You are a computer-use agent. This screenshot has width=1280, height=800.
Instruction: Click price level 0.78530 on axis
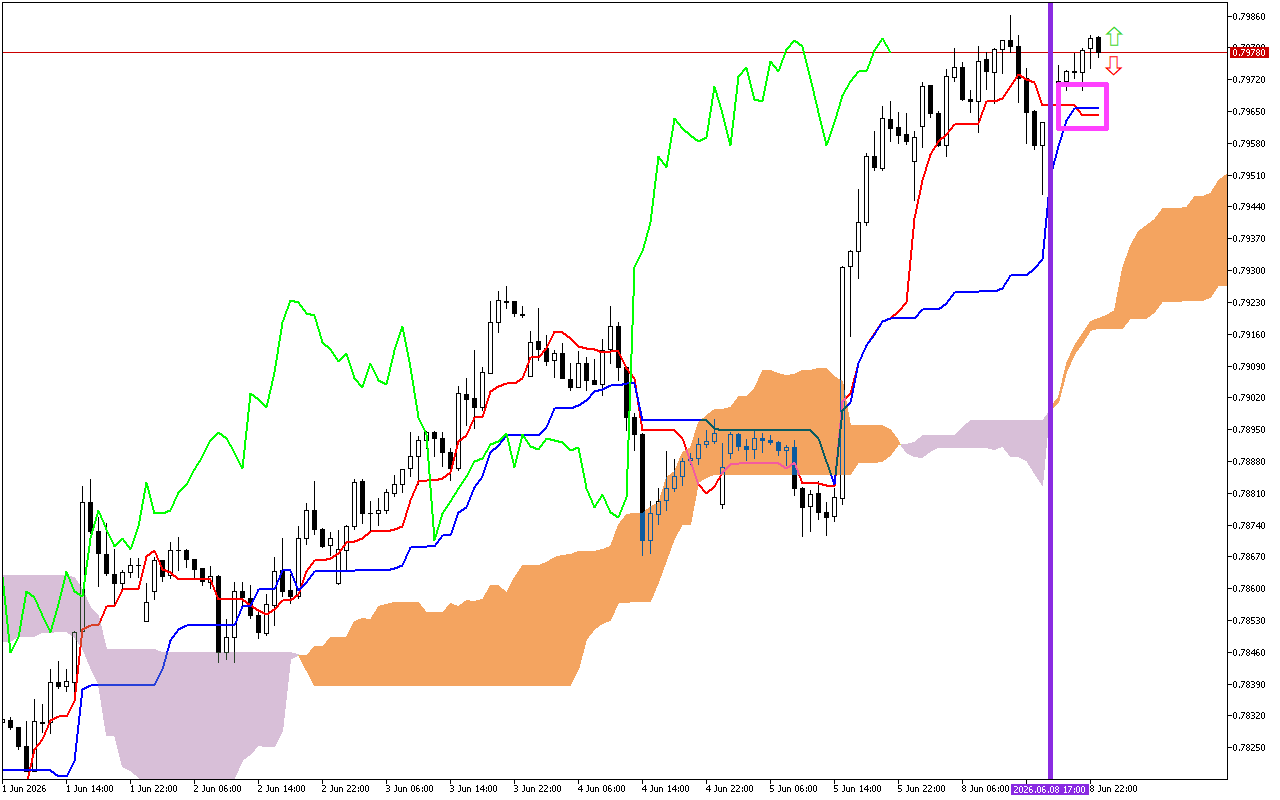coord(1249,621)
